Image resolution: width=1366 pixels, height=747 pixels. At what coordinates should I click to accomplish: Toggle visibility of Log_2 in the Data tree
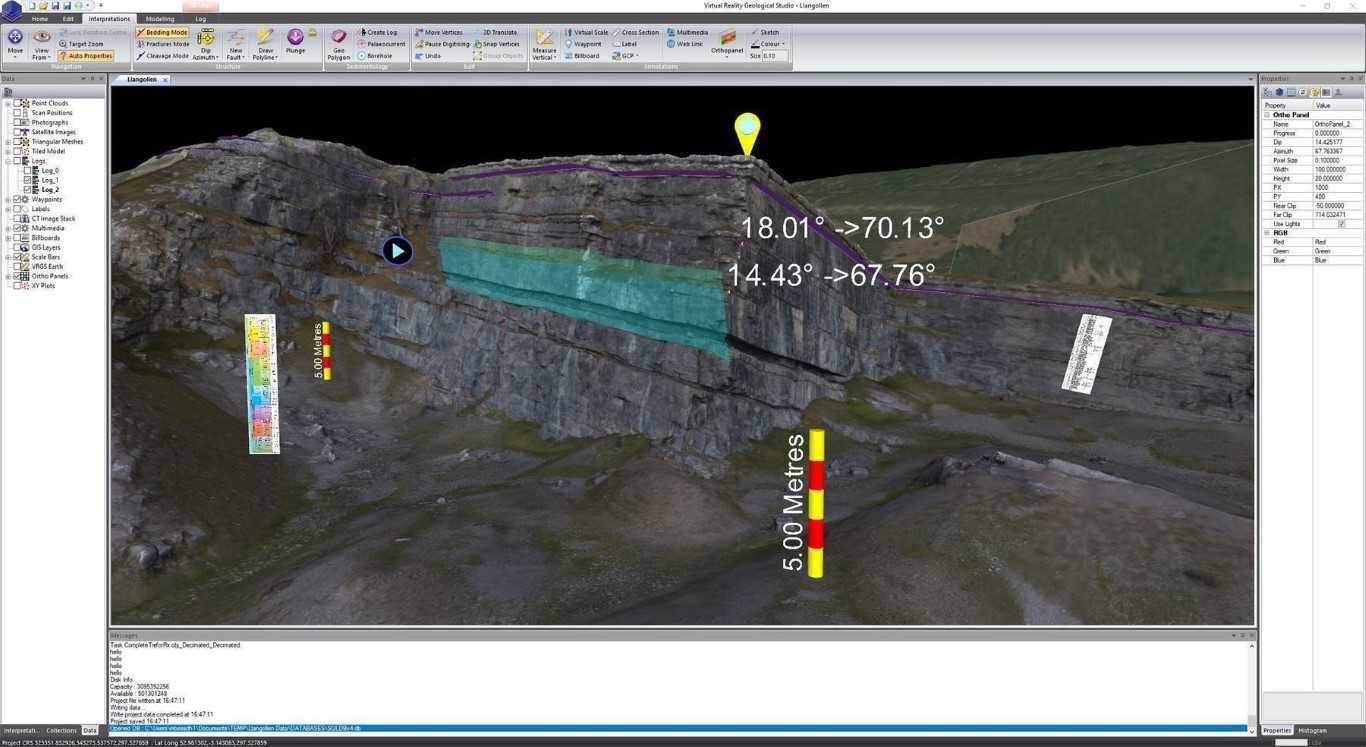[27, 190]
